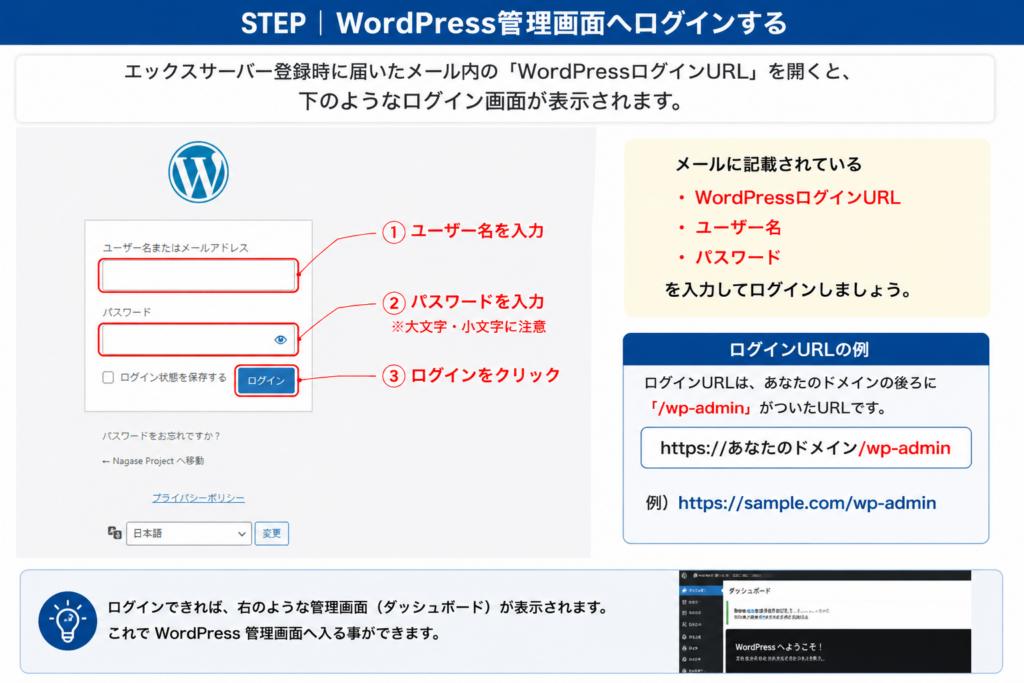
Task: Click the ダッシュボード heading in the thumbnail
Action: click(x=750, y=591)
